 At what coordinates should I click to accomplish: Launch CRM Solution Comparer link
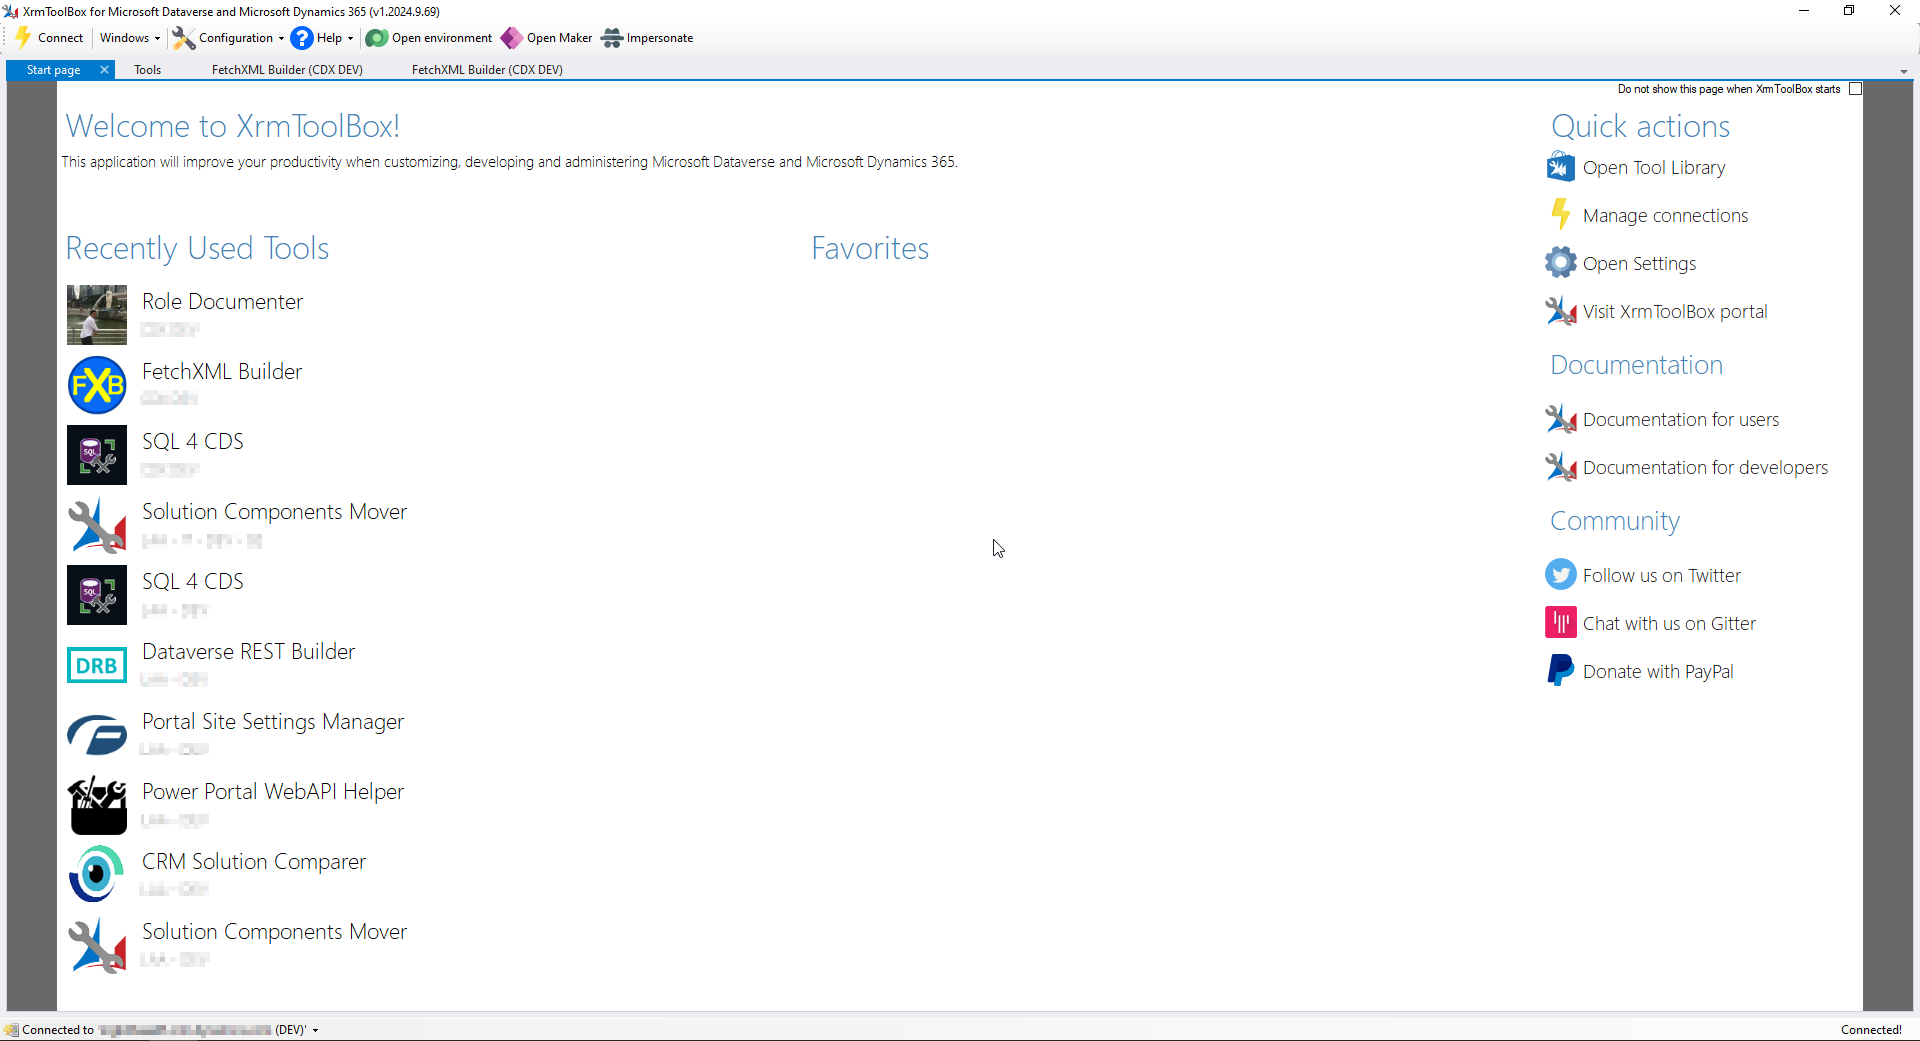point(254,861)
